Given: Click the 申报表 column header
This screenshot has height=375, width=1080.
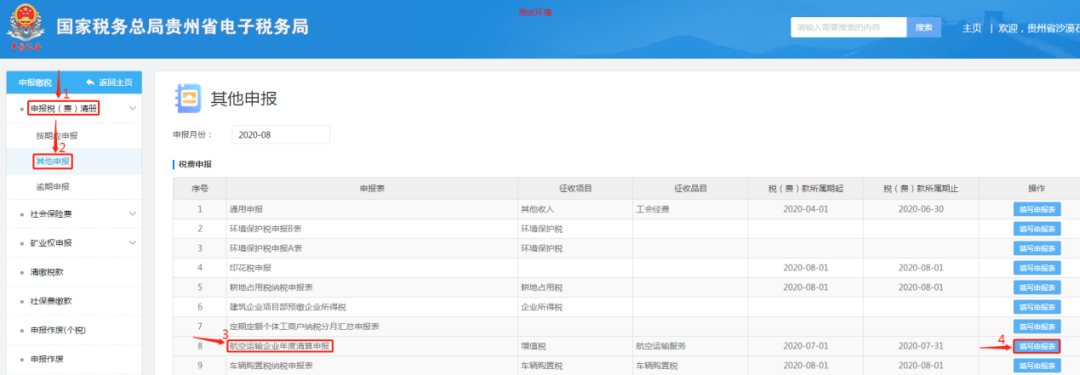Looking at the screenshot, I should pyautogui.click(x=371, y=188).
